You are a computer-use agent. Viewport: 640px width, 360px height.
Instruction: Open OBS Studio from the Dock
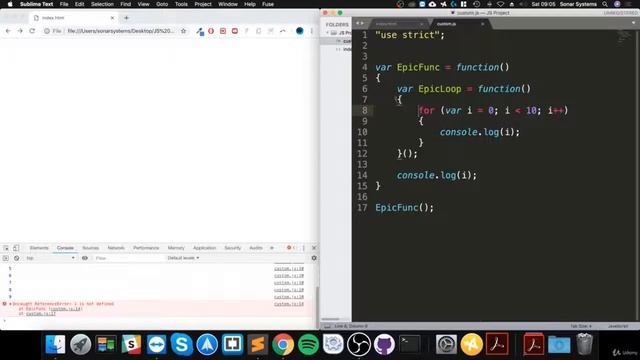click(x=359, y=344)
